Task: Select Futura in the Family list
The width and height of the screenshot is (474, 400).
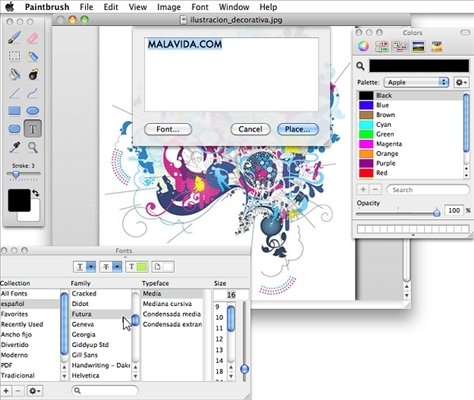Action: pos(101,314)
